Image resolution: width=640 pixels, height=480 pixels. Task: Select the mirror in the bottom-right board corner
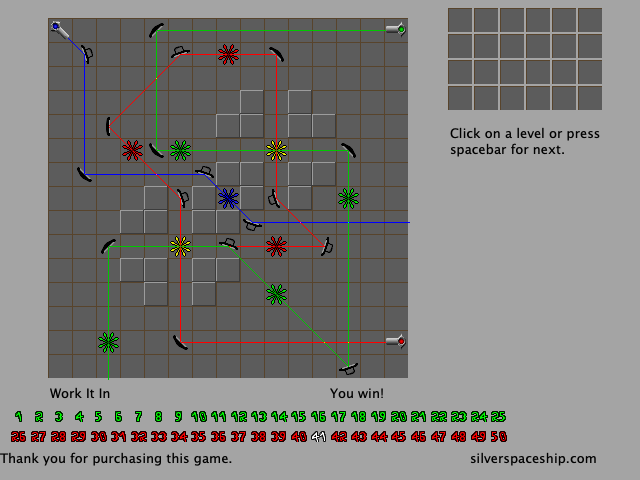coord(349,369)
